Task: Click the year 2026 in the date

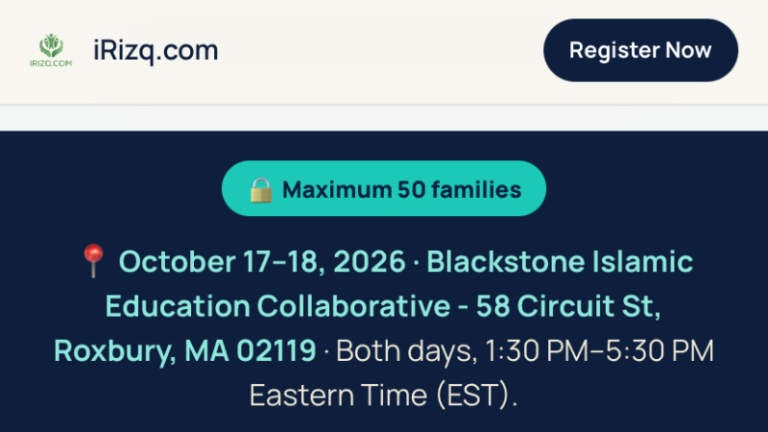Action: tap(369, 262)
